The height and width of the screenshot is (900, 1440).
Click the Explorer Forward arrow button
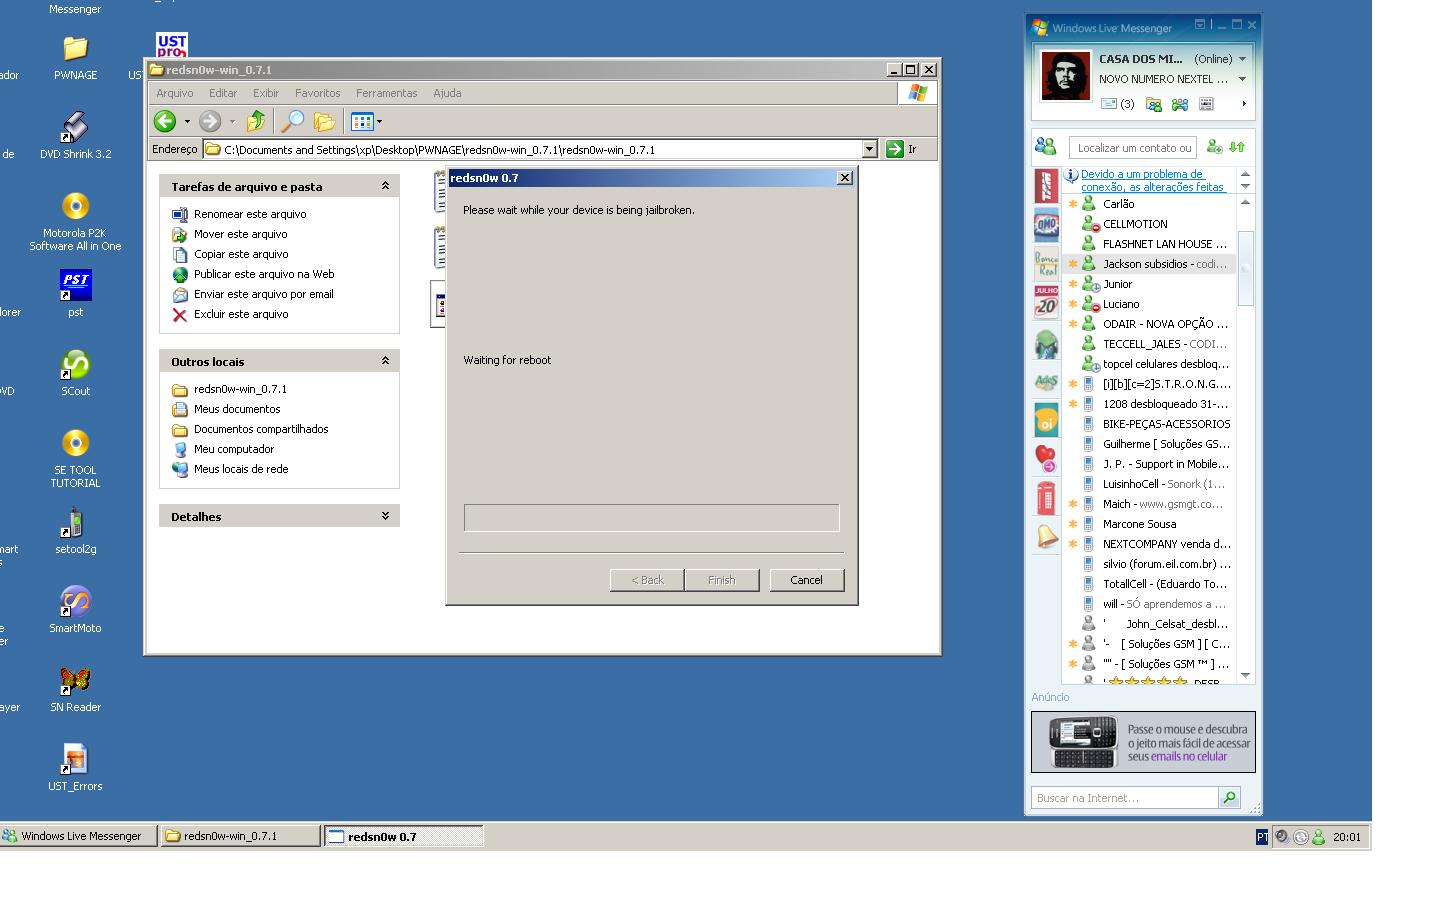pos(210,121)
